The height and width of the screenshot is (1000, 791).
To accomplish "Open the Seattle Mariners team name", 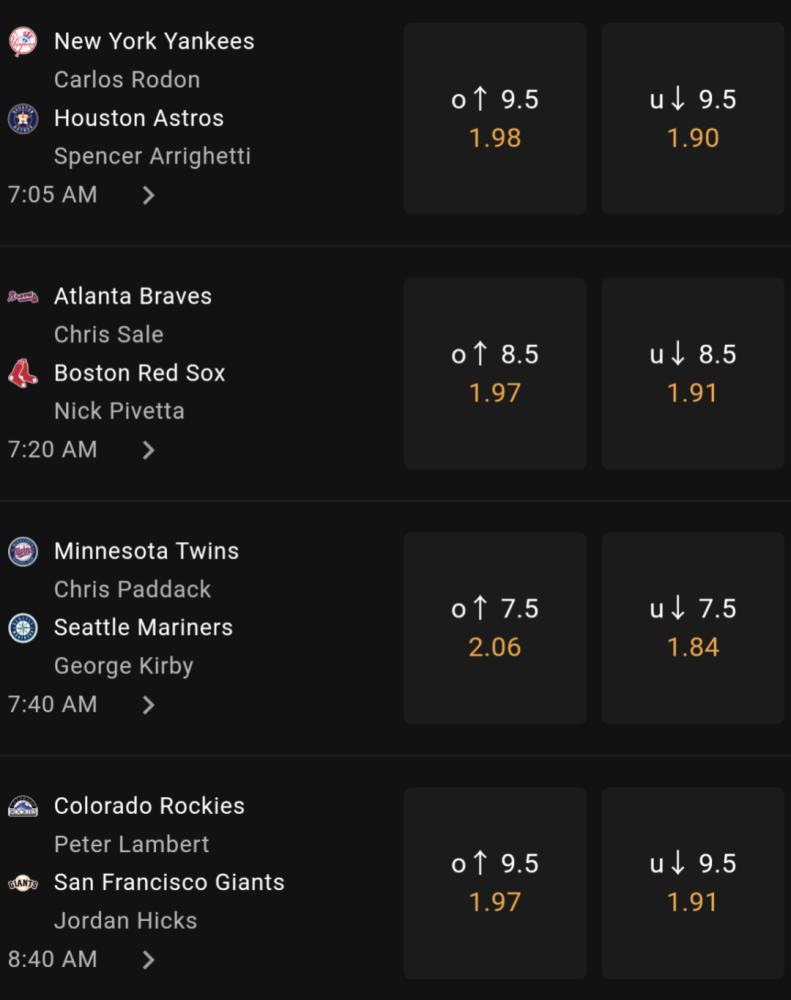I will pos(143,628).
